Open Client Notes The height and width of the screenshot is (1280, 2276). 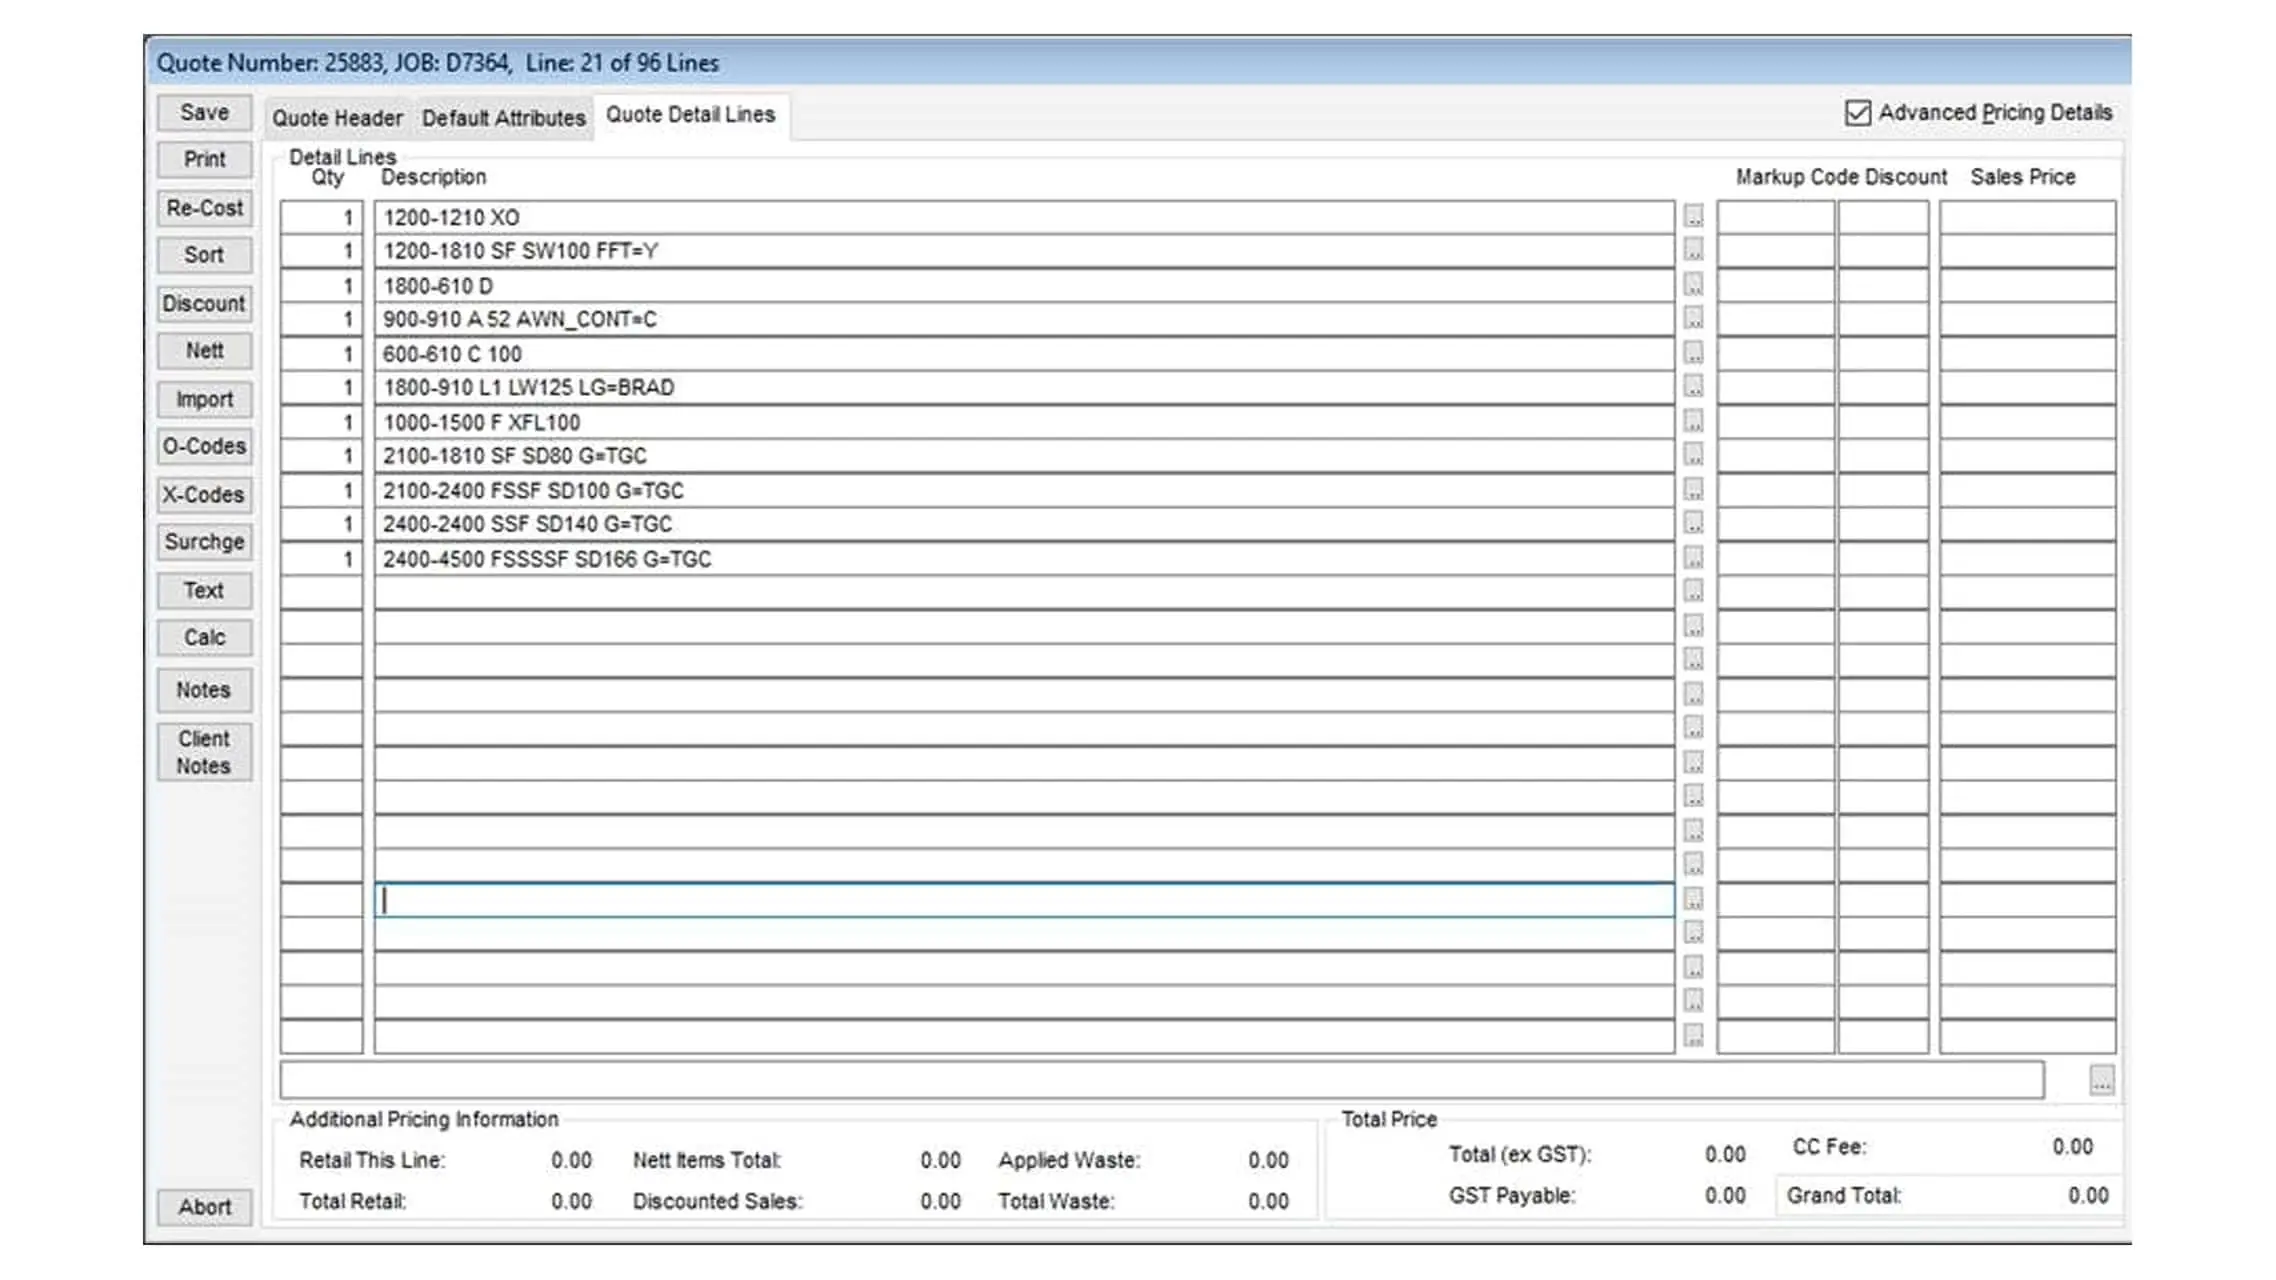coord(204,752)
